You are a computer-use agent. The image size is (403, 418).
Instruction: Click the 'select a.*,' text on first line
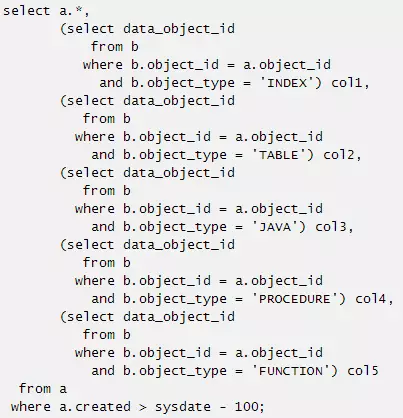[x=46, y=11]
